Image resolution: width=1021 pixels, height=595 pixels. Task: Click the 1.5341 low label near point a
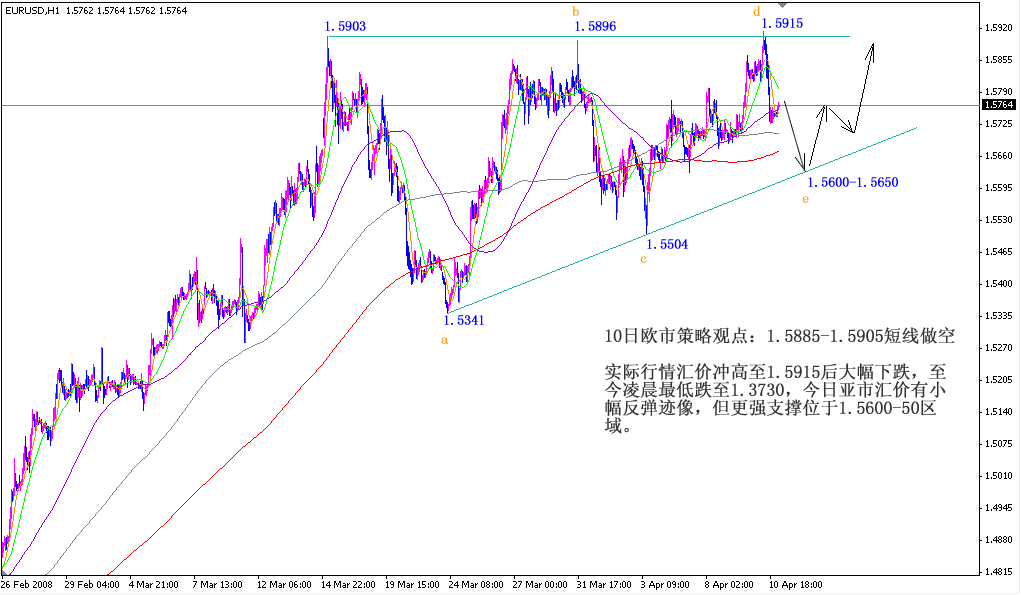(462, 320)
